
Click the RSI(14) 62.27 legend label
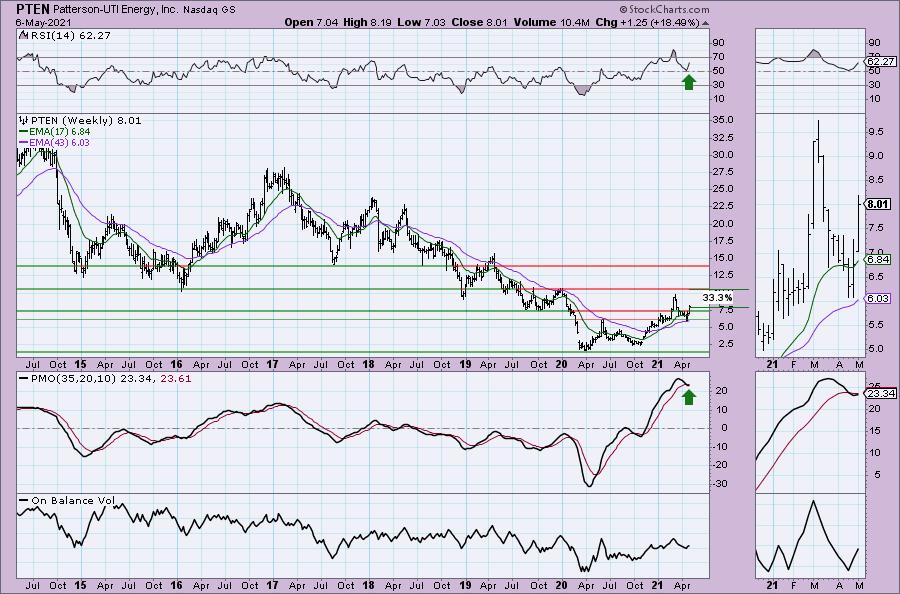point(69,36)
